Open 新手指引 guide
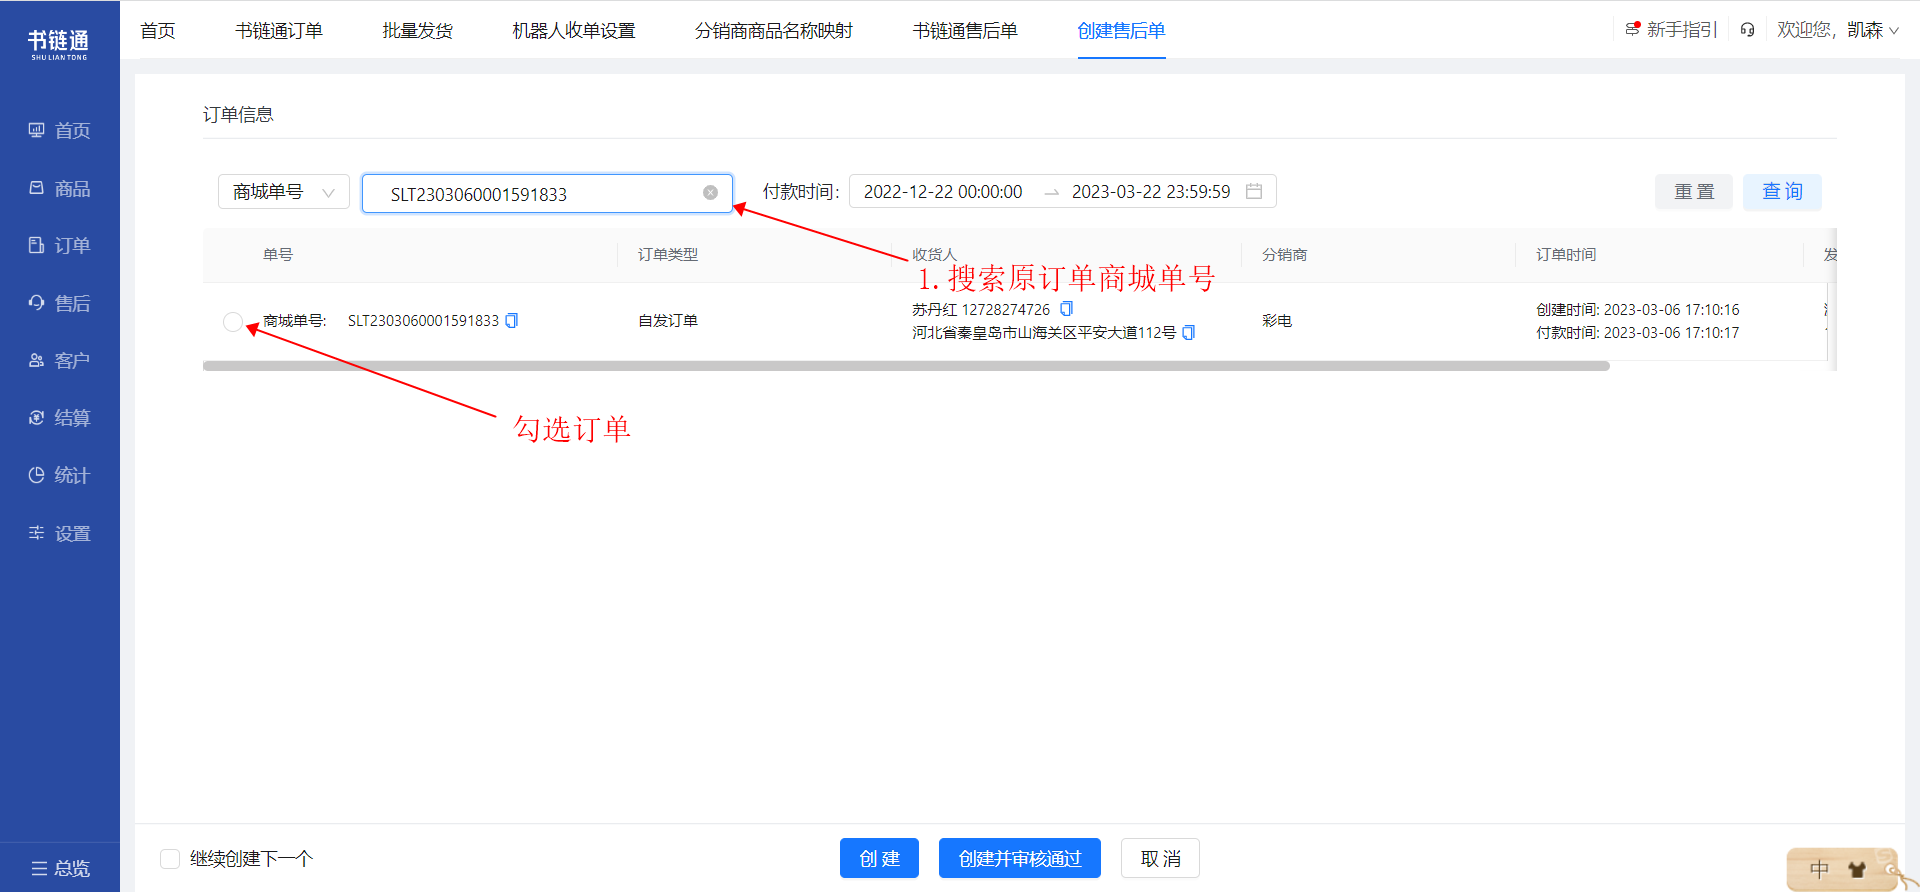Screen dimensions: 1920x892 [x=1670, y=30]
